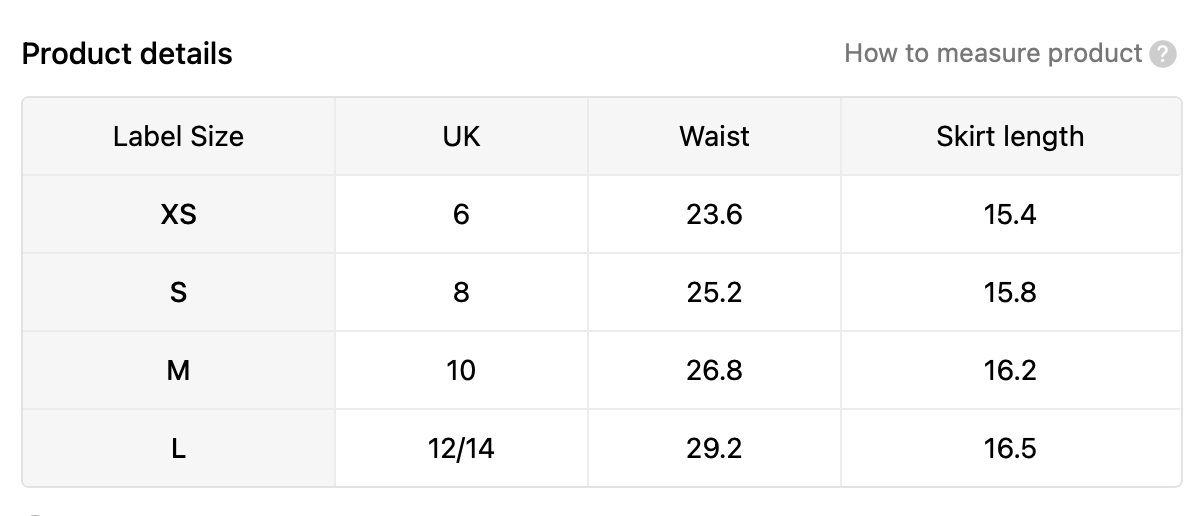Click the skirt length value 16.5
The width and height of the screenshot is (1196, 516).
1011,448
